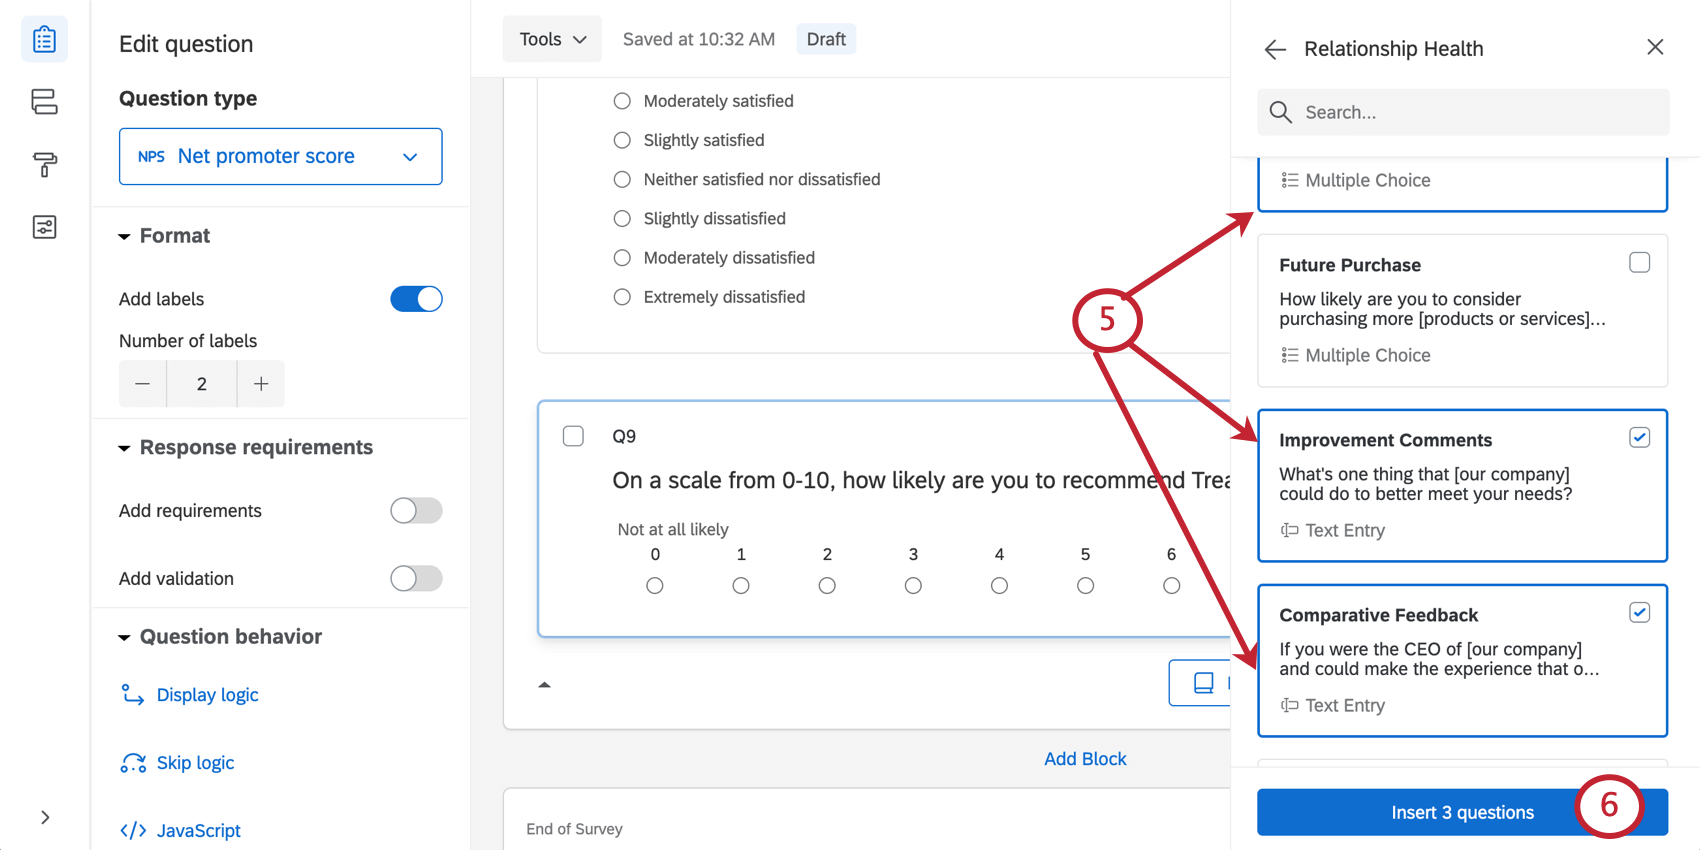Turn off the Add labels toggle
Screen dimensions: 1700x850
[416, 299]
